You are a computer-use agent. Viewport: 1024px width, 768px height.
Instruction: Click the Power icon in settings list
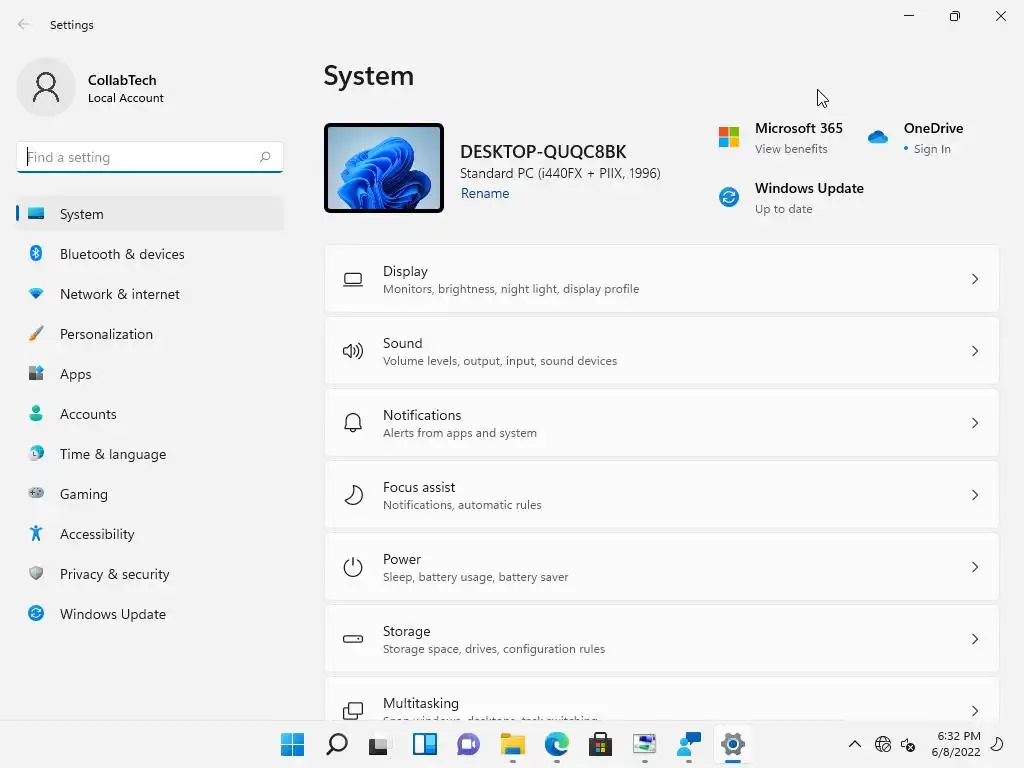353,567
